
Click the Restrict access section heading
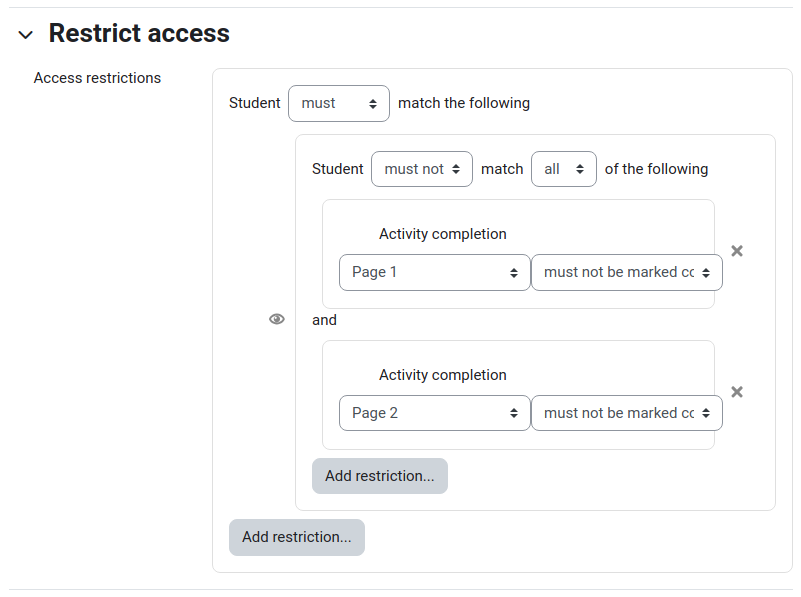pos(139,33)
